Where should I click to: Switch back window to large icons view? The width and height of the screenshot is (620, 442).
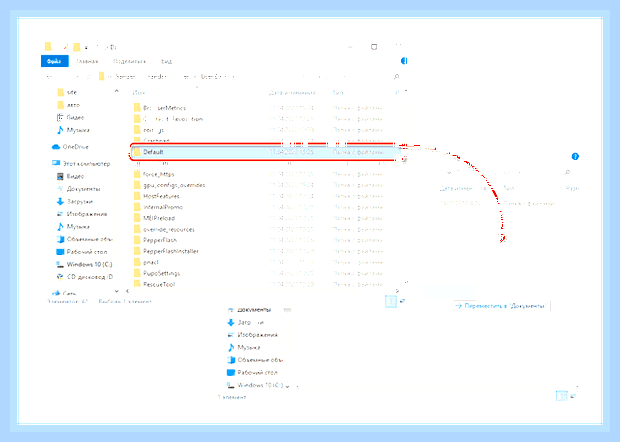pos(574,396)
